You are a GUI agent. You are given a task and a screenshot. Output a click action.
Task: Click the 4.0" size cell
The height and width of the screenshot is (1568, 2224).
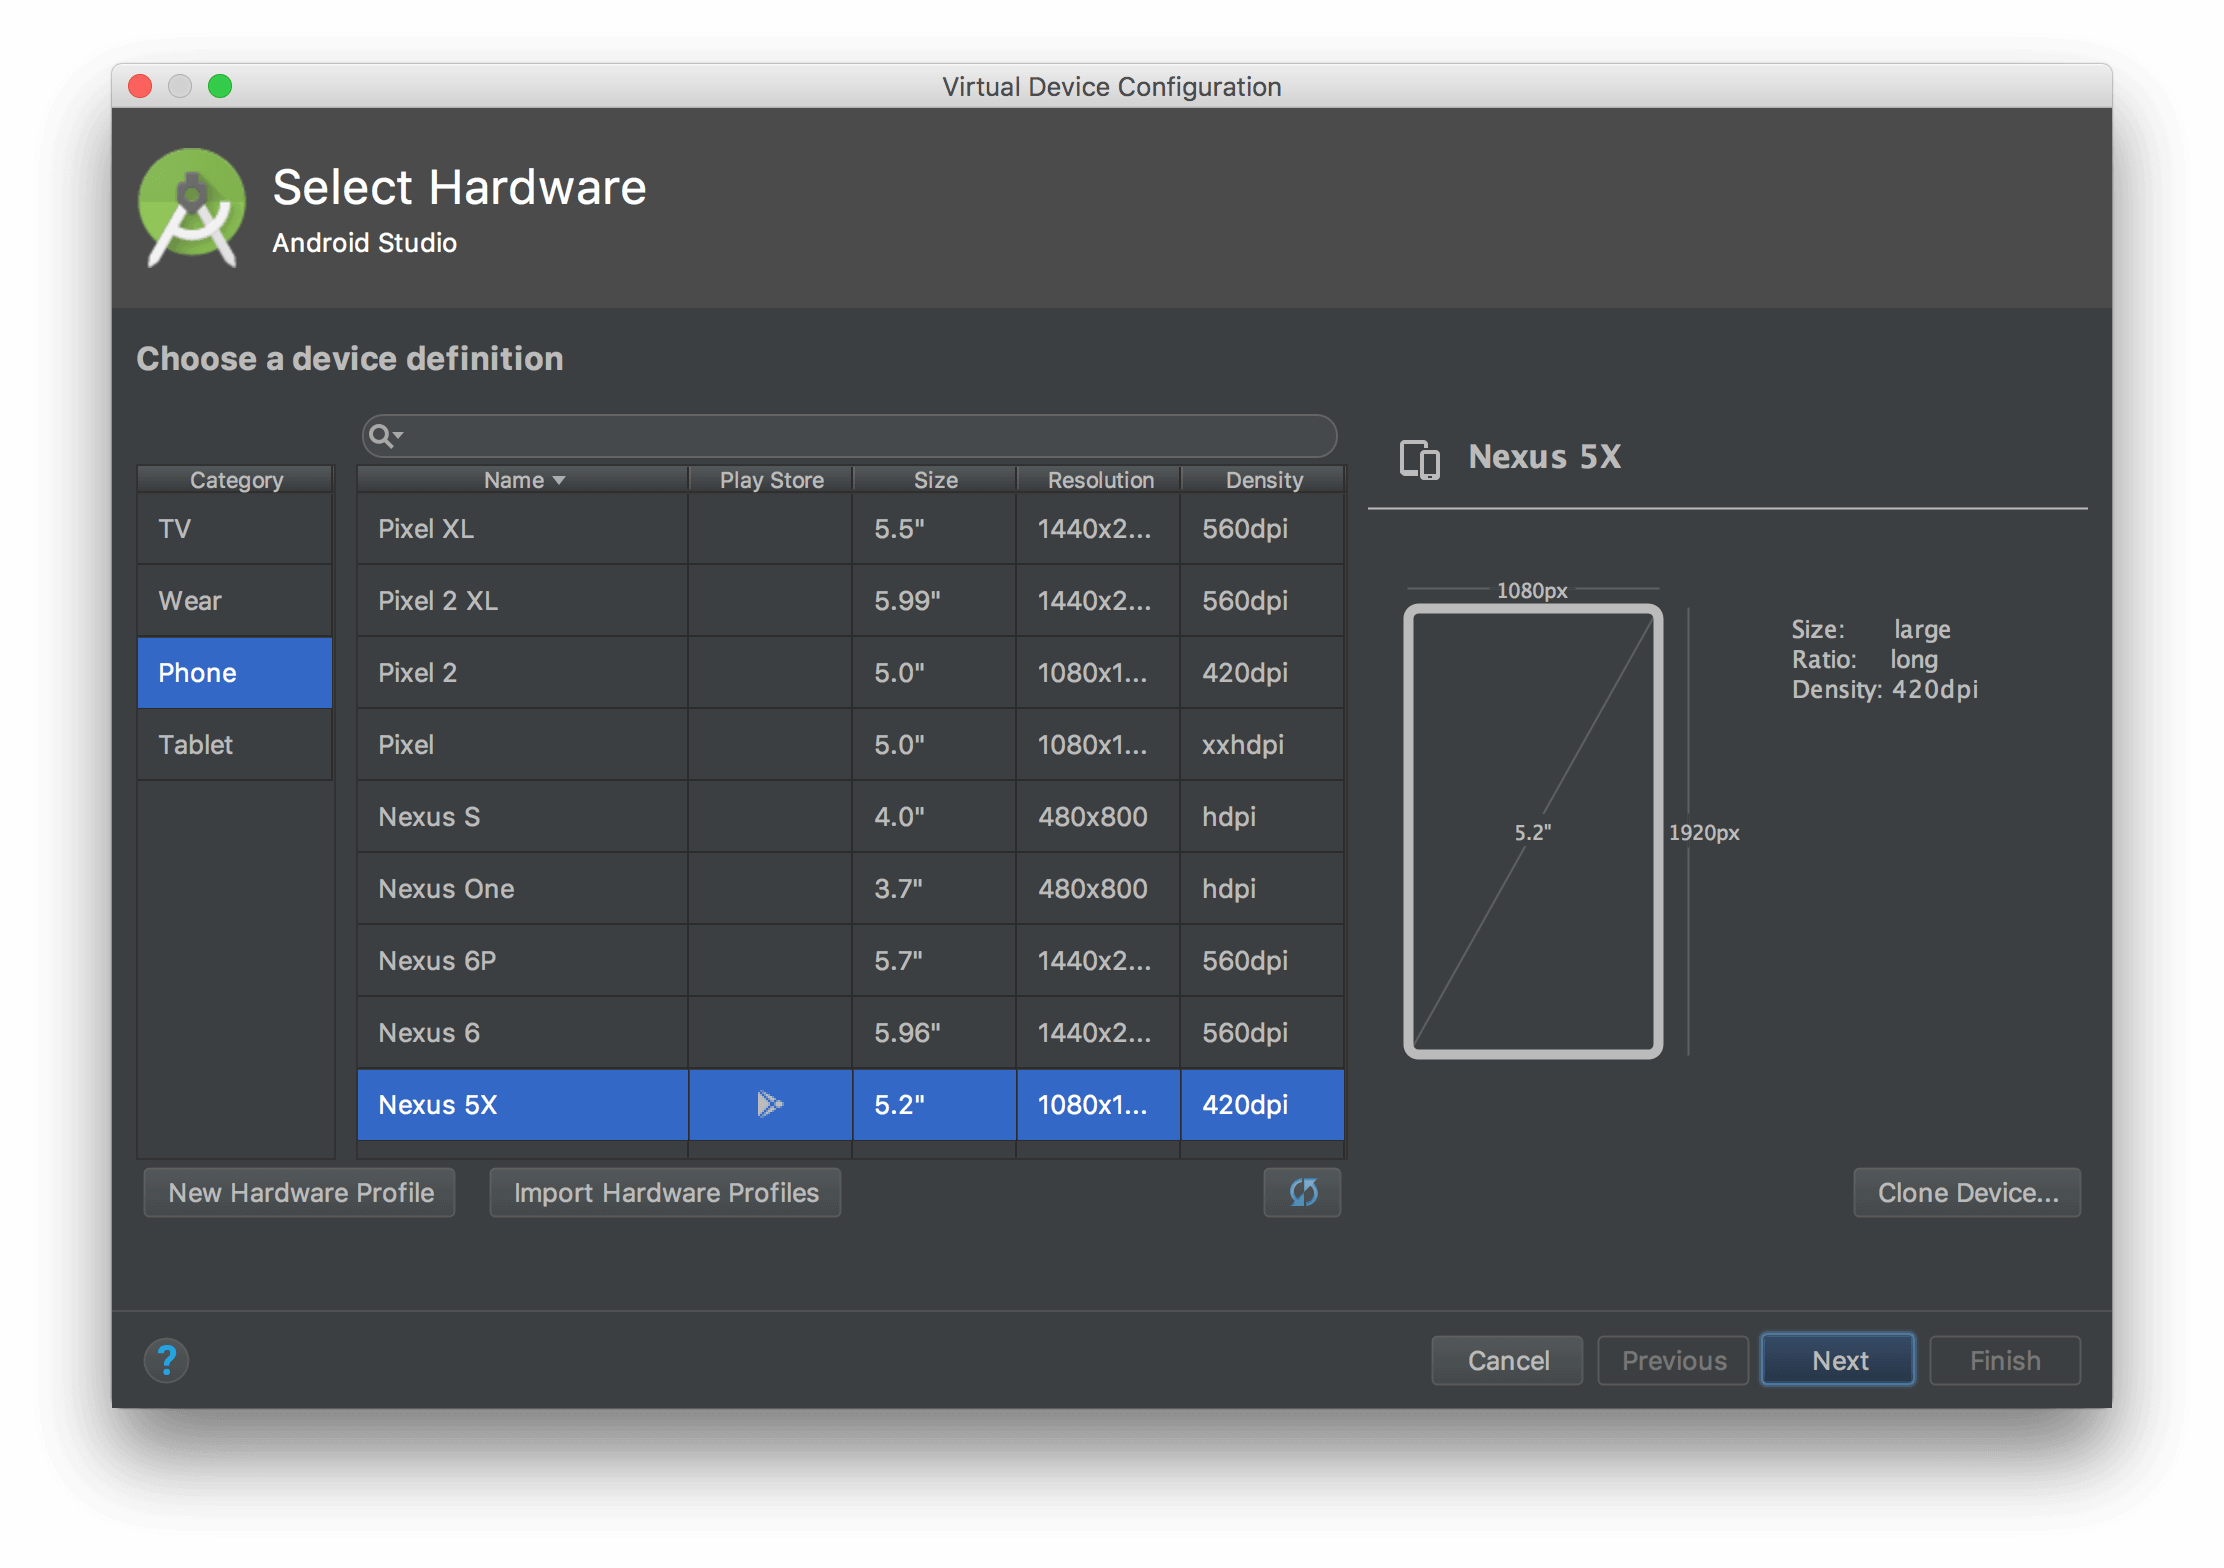[935, 817]
